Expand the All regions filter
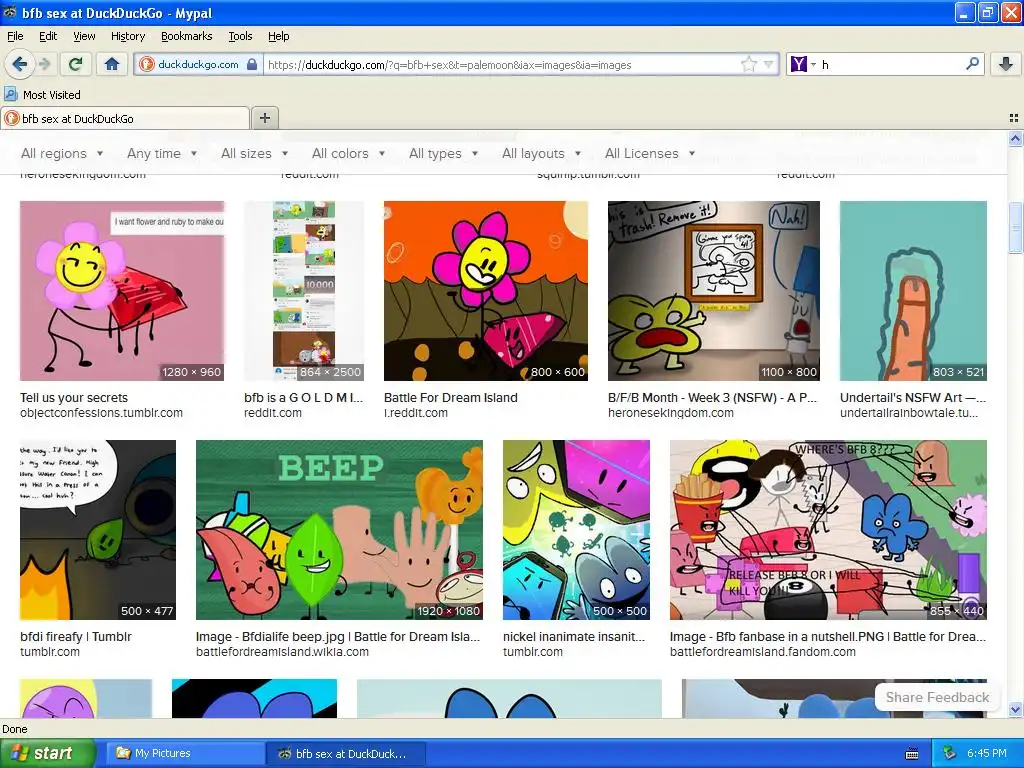The width and height of the screenshot is (1024, 768). click(x=62, y=153)
